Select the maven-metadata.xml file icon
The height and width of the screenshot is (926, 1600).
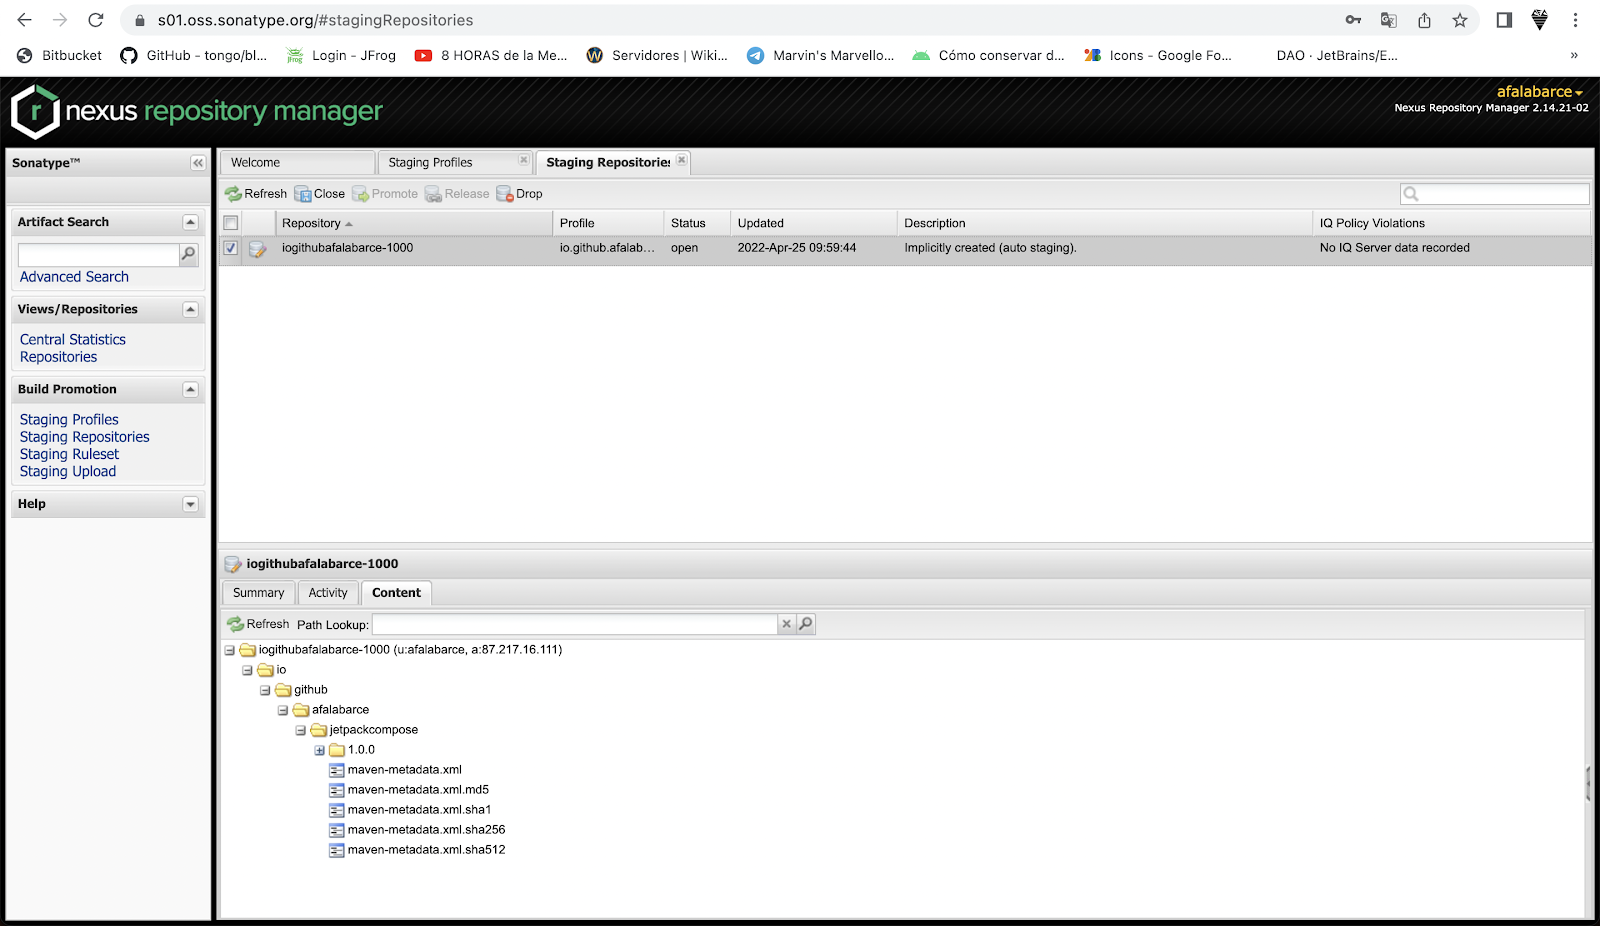click(337, 770)
